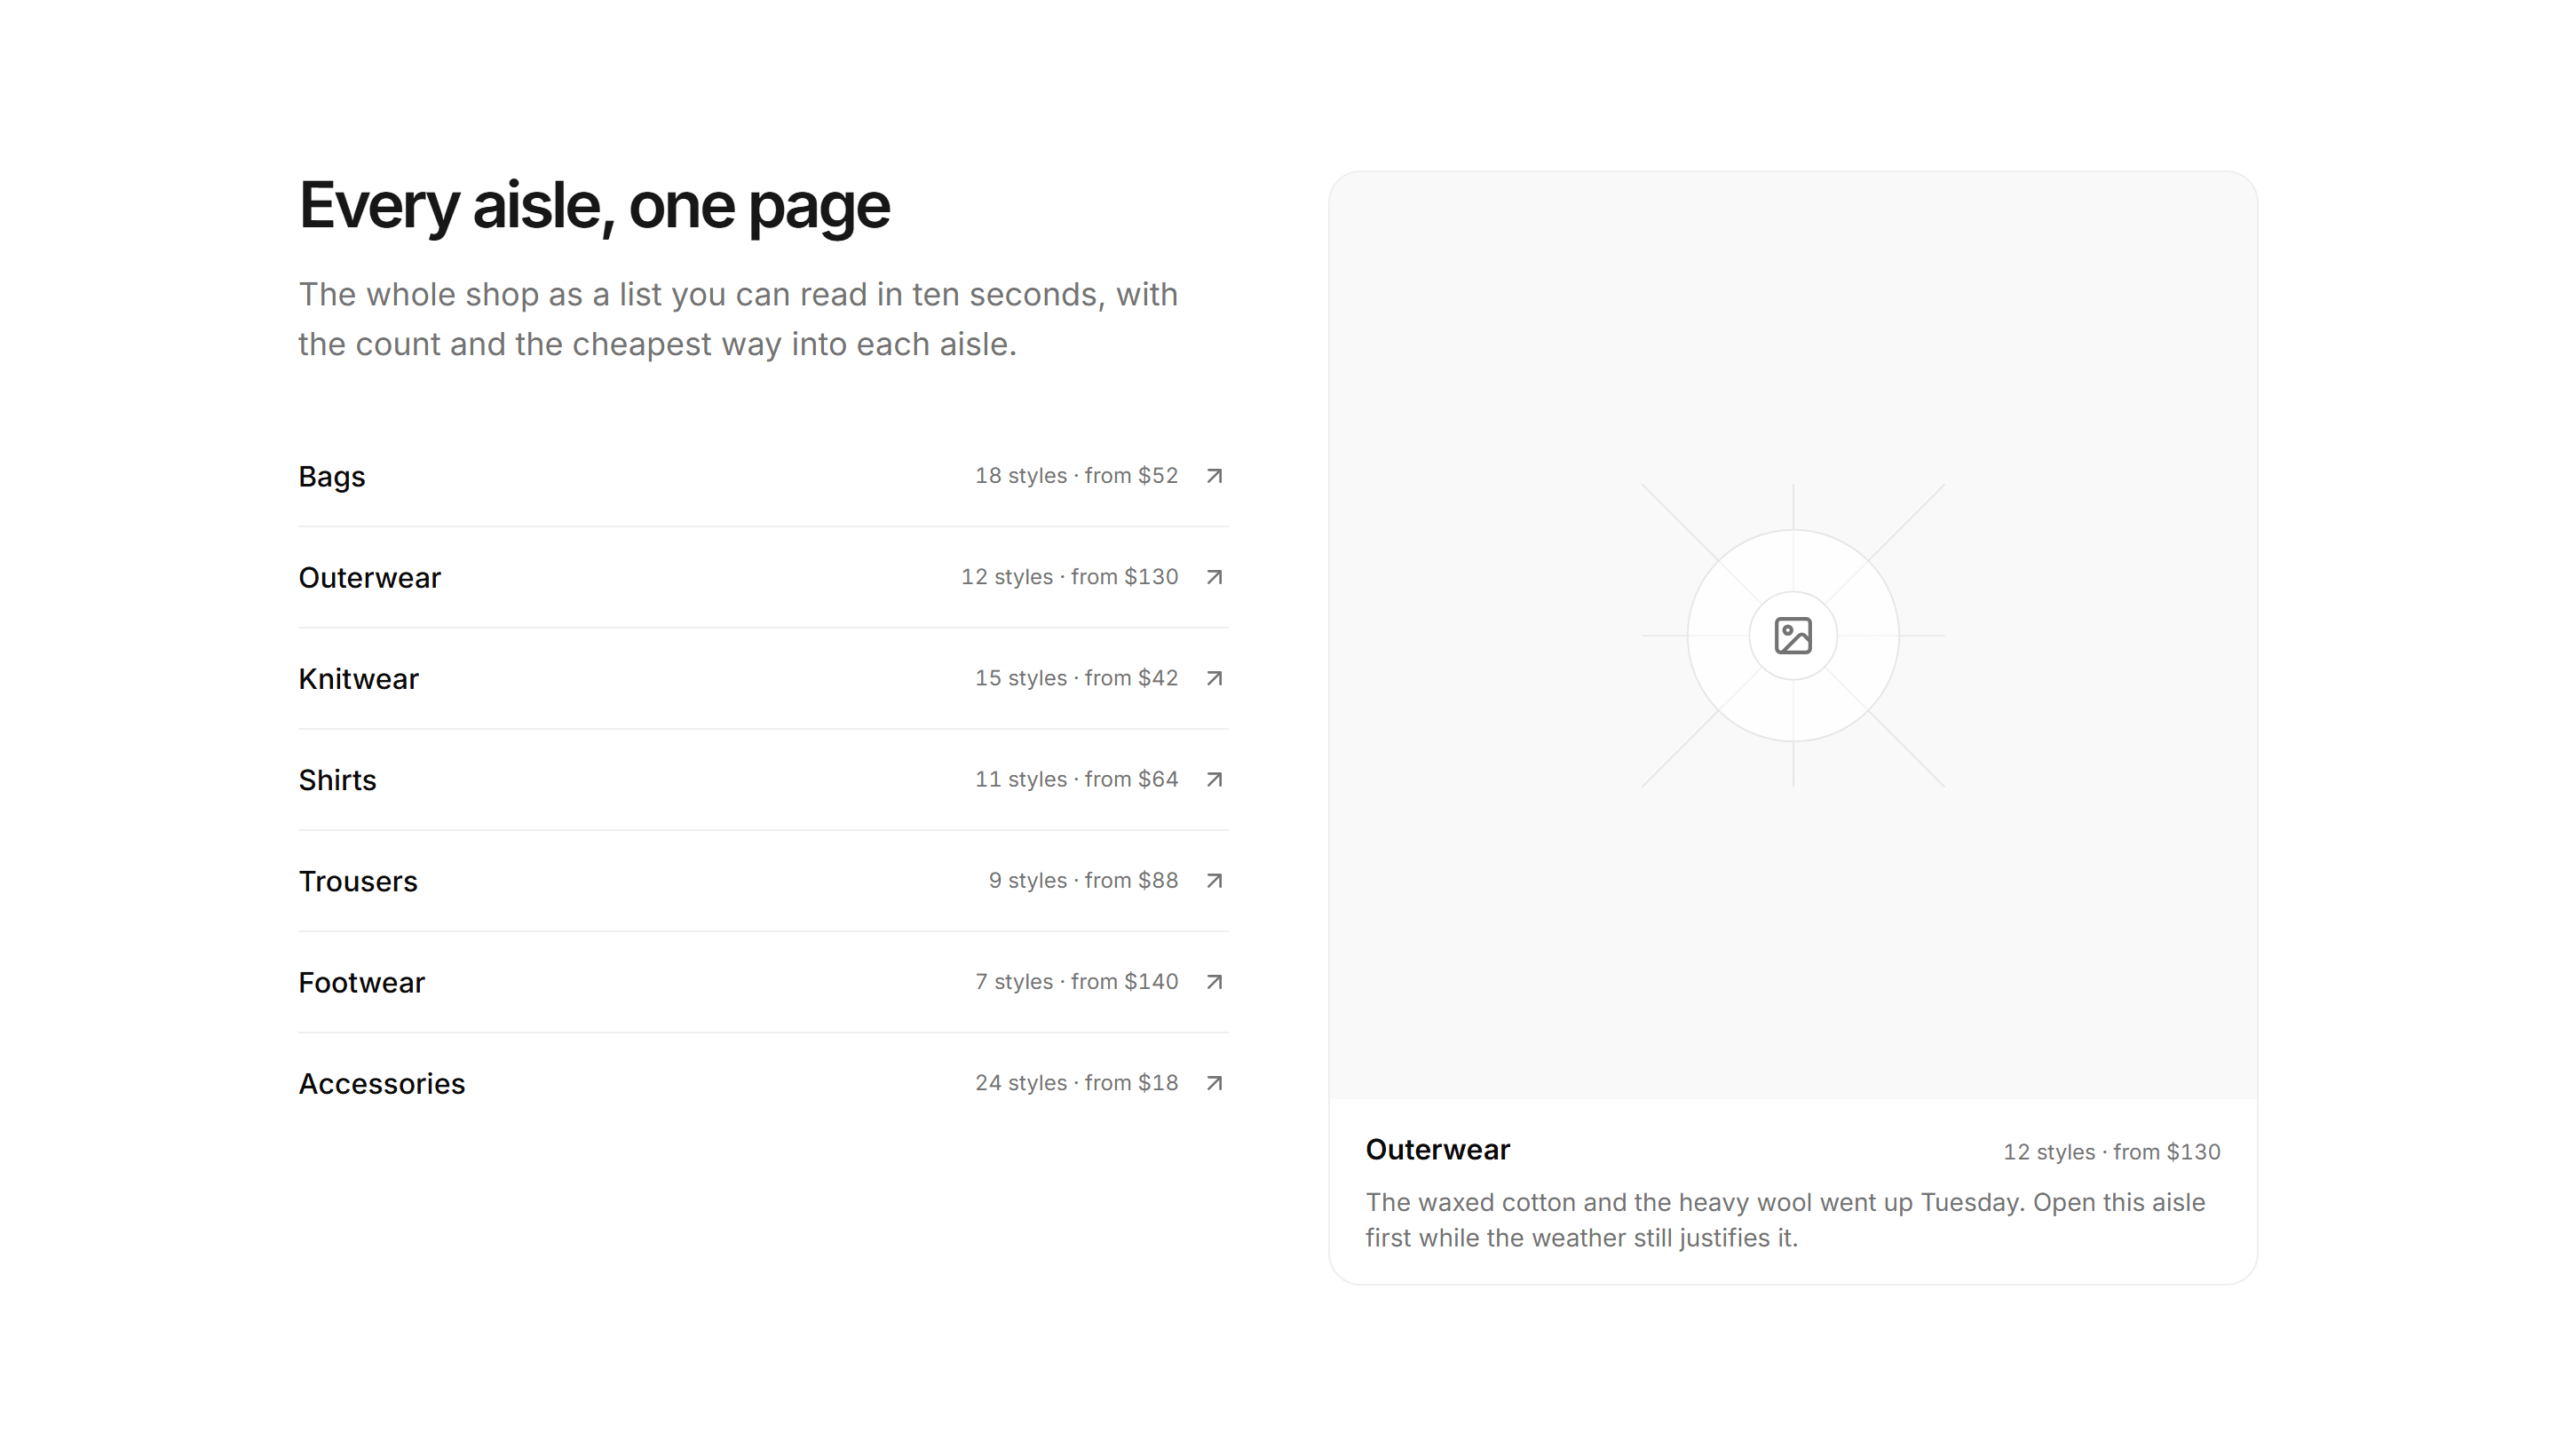The height and width of the screenshot is (1456, 2557).
Task: Go to the Knitwear aisle
Action: pos(763,678)
